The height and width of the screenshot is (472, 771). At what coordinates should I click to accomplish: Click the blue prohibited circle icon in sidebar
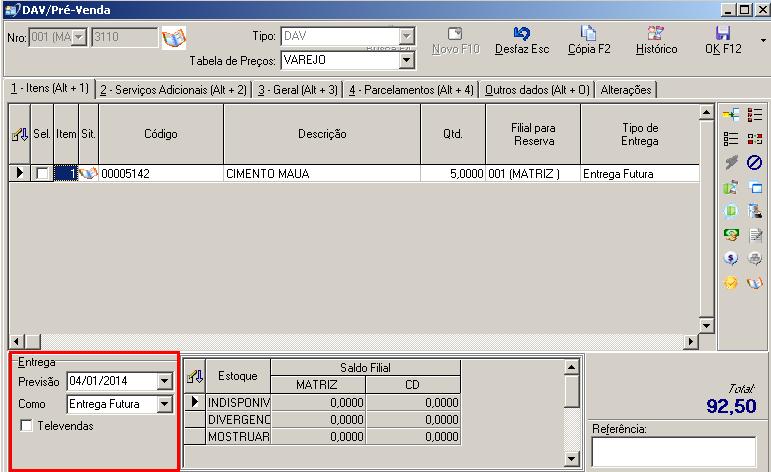[x=755, y=162]
